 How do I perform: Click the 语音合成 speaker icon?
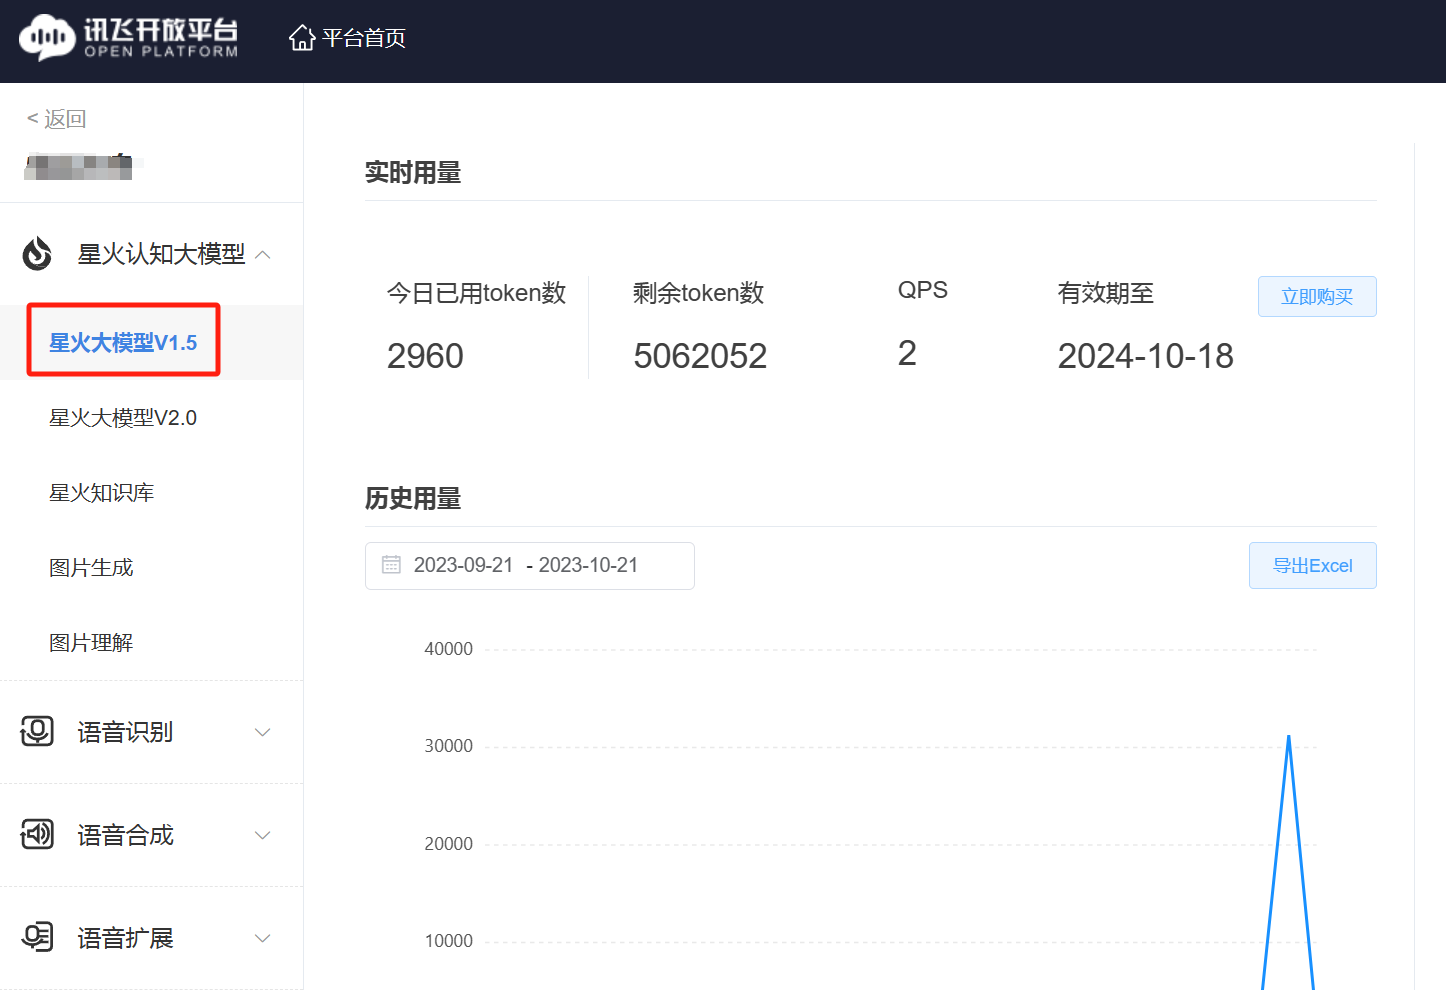coord(38,835)
